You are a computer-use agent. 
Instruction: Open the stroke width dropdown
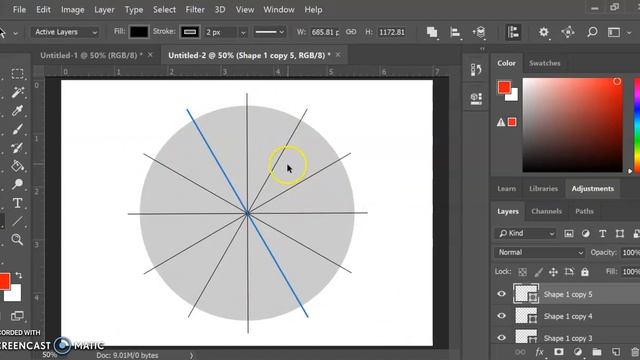tap(243, 32)
